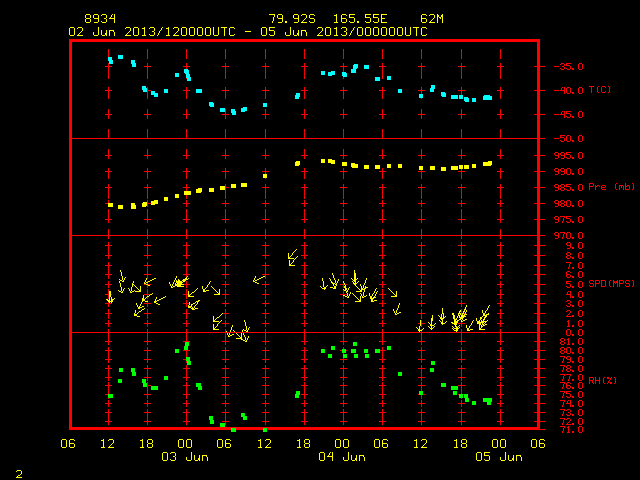Viewport: 640px width, 480px height.
Task: Click the date range header text
Action: pos(248,32)
